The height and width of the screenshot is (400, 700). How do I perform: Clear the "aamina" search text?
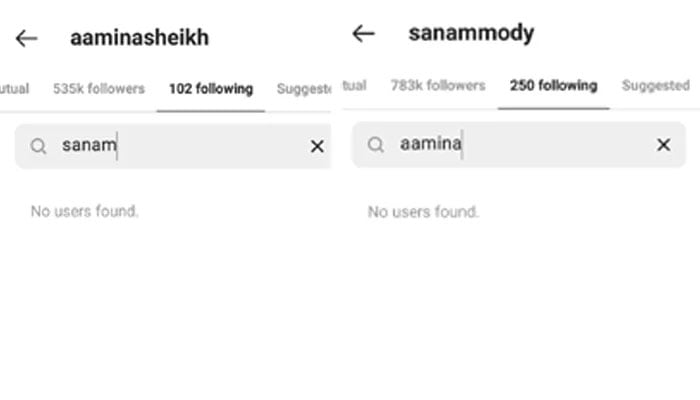pyautogui.click(x=663, y=145)
